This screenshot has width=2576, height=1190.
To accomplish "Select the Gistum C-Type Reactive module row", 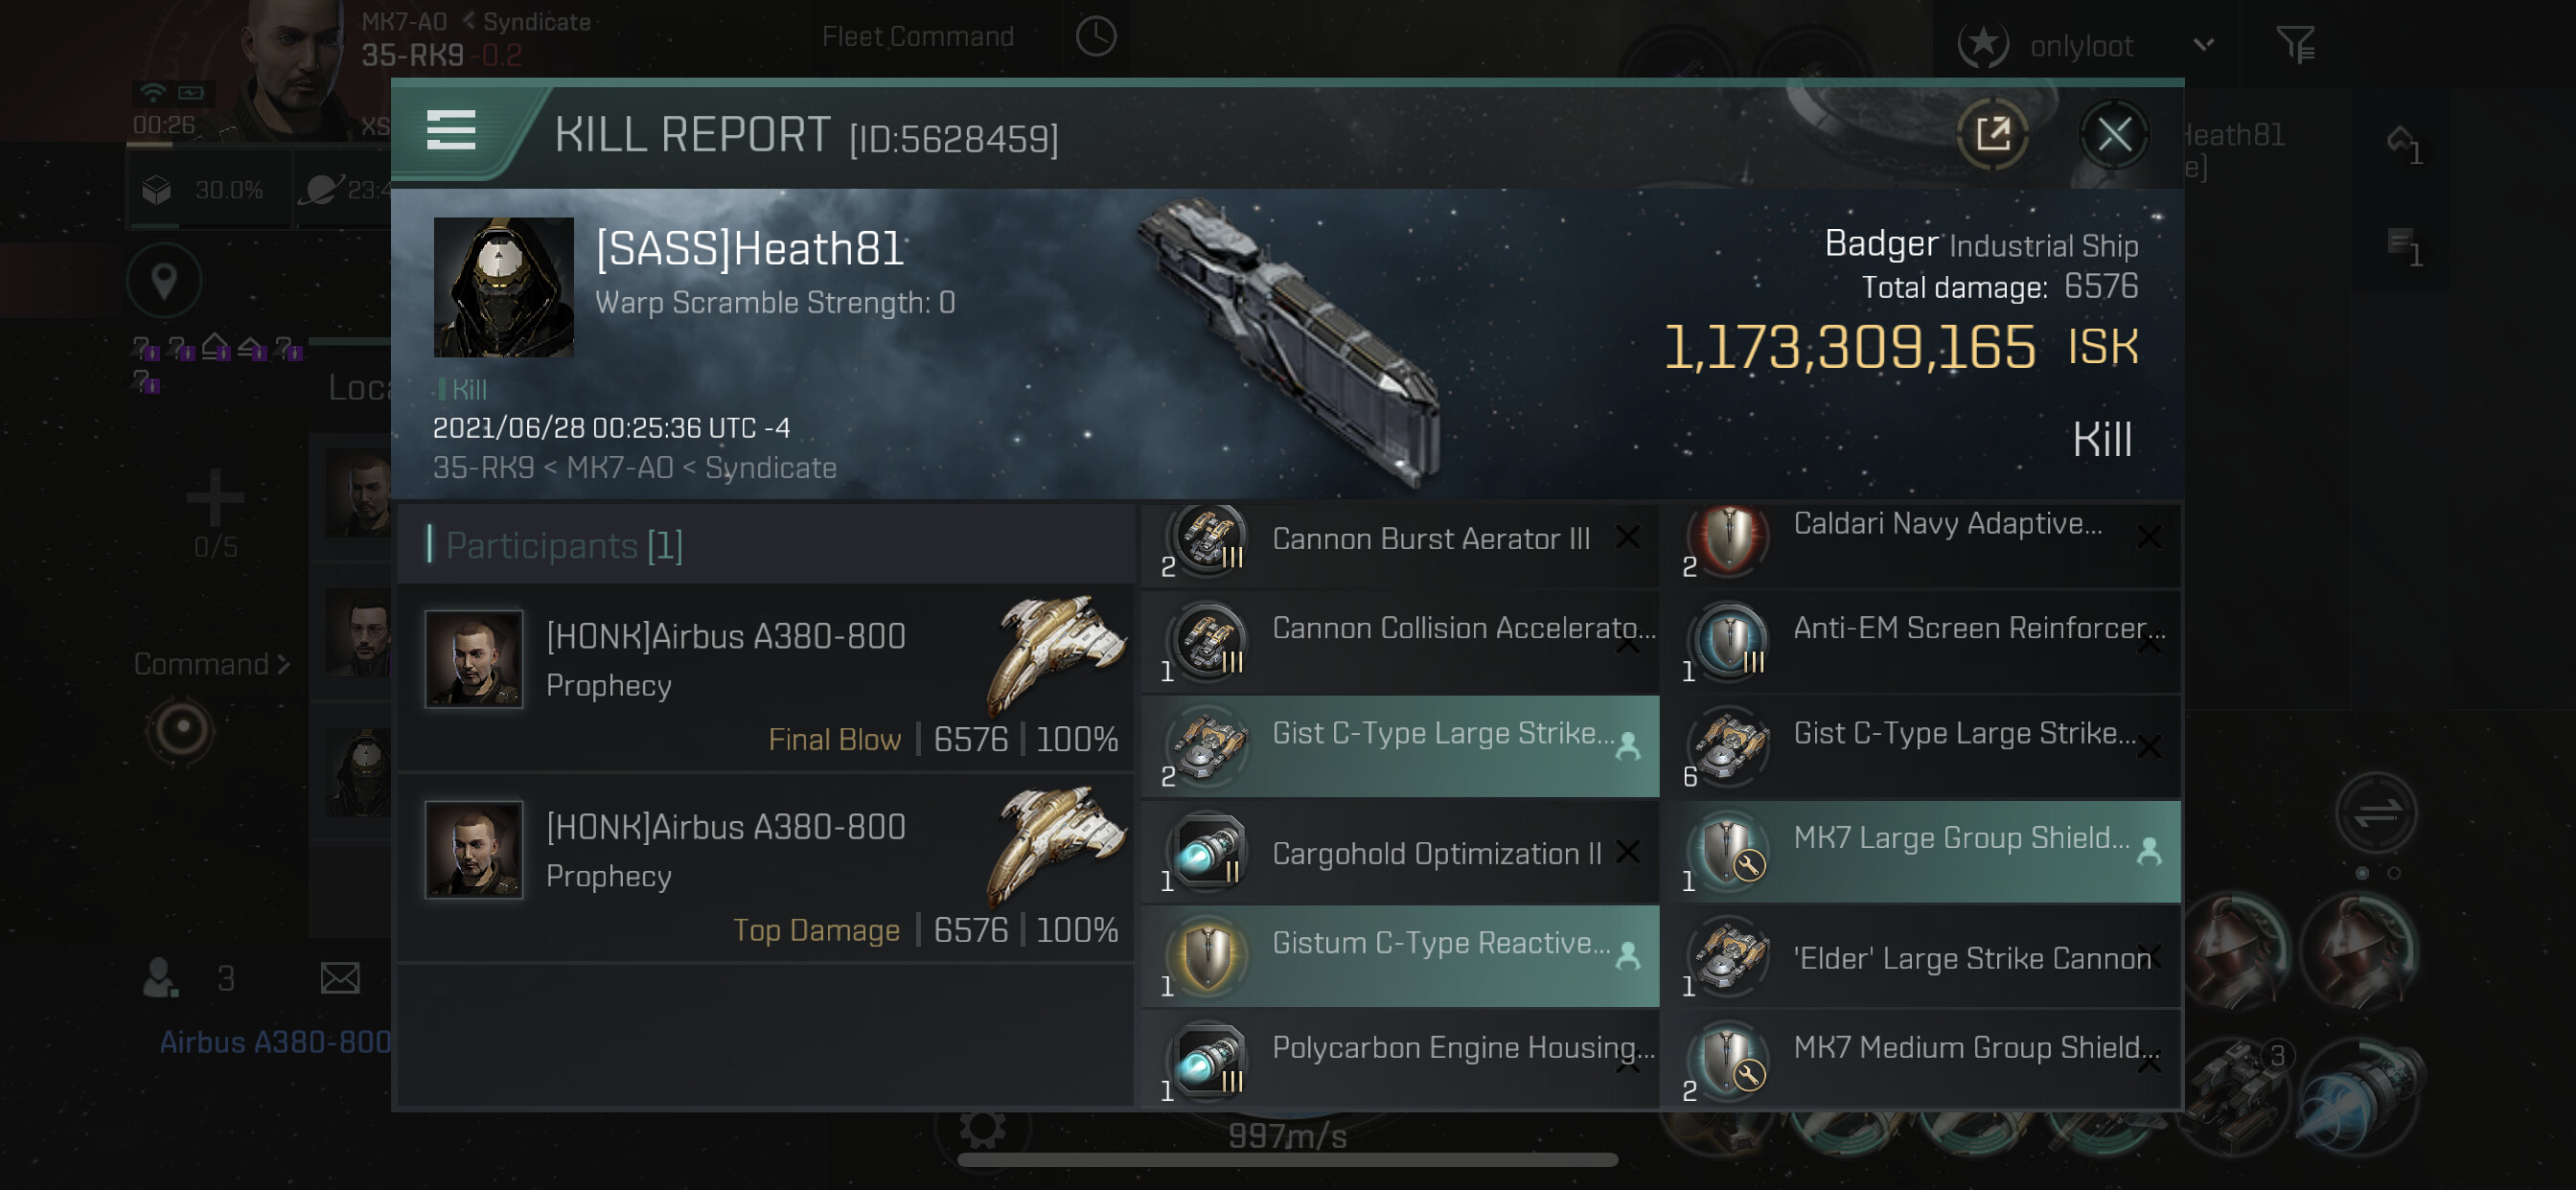I will tap(1400, 956).
